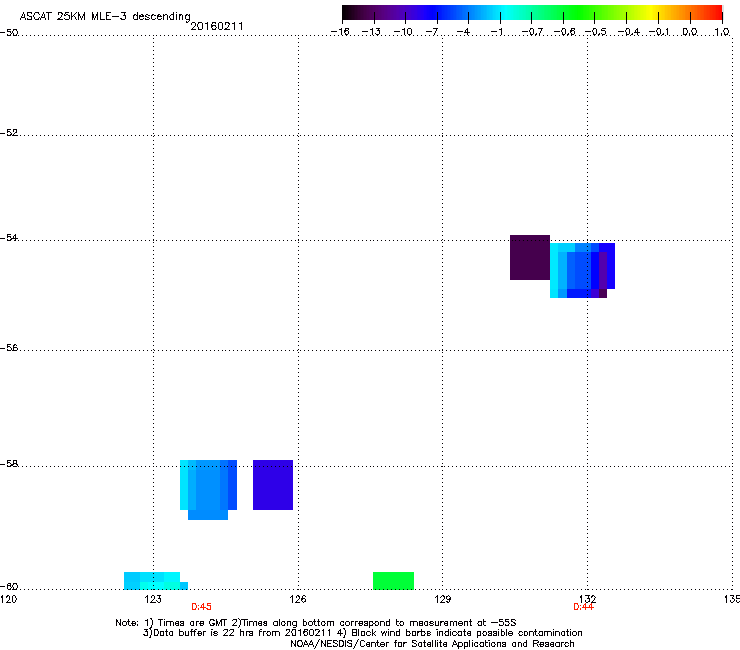Click the dark purple data block near -54
740x650 pixels.
(x=530, y=257)
